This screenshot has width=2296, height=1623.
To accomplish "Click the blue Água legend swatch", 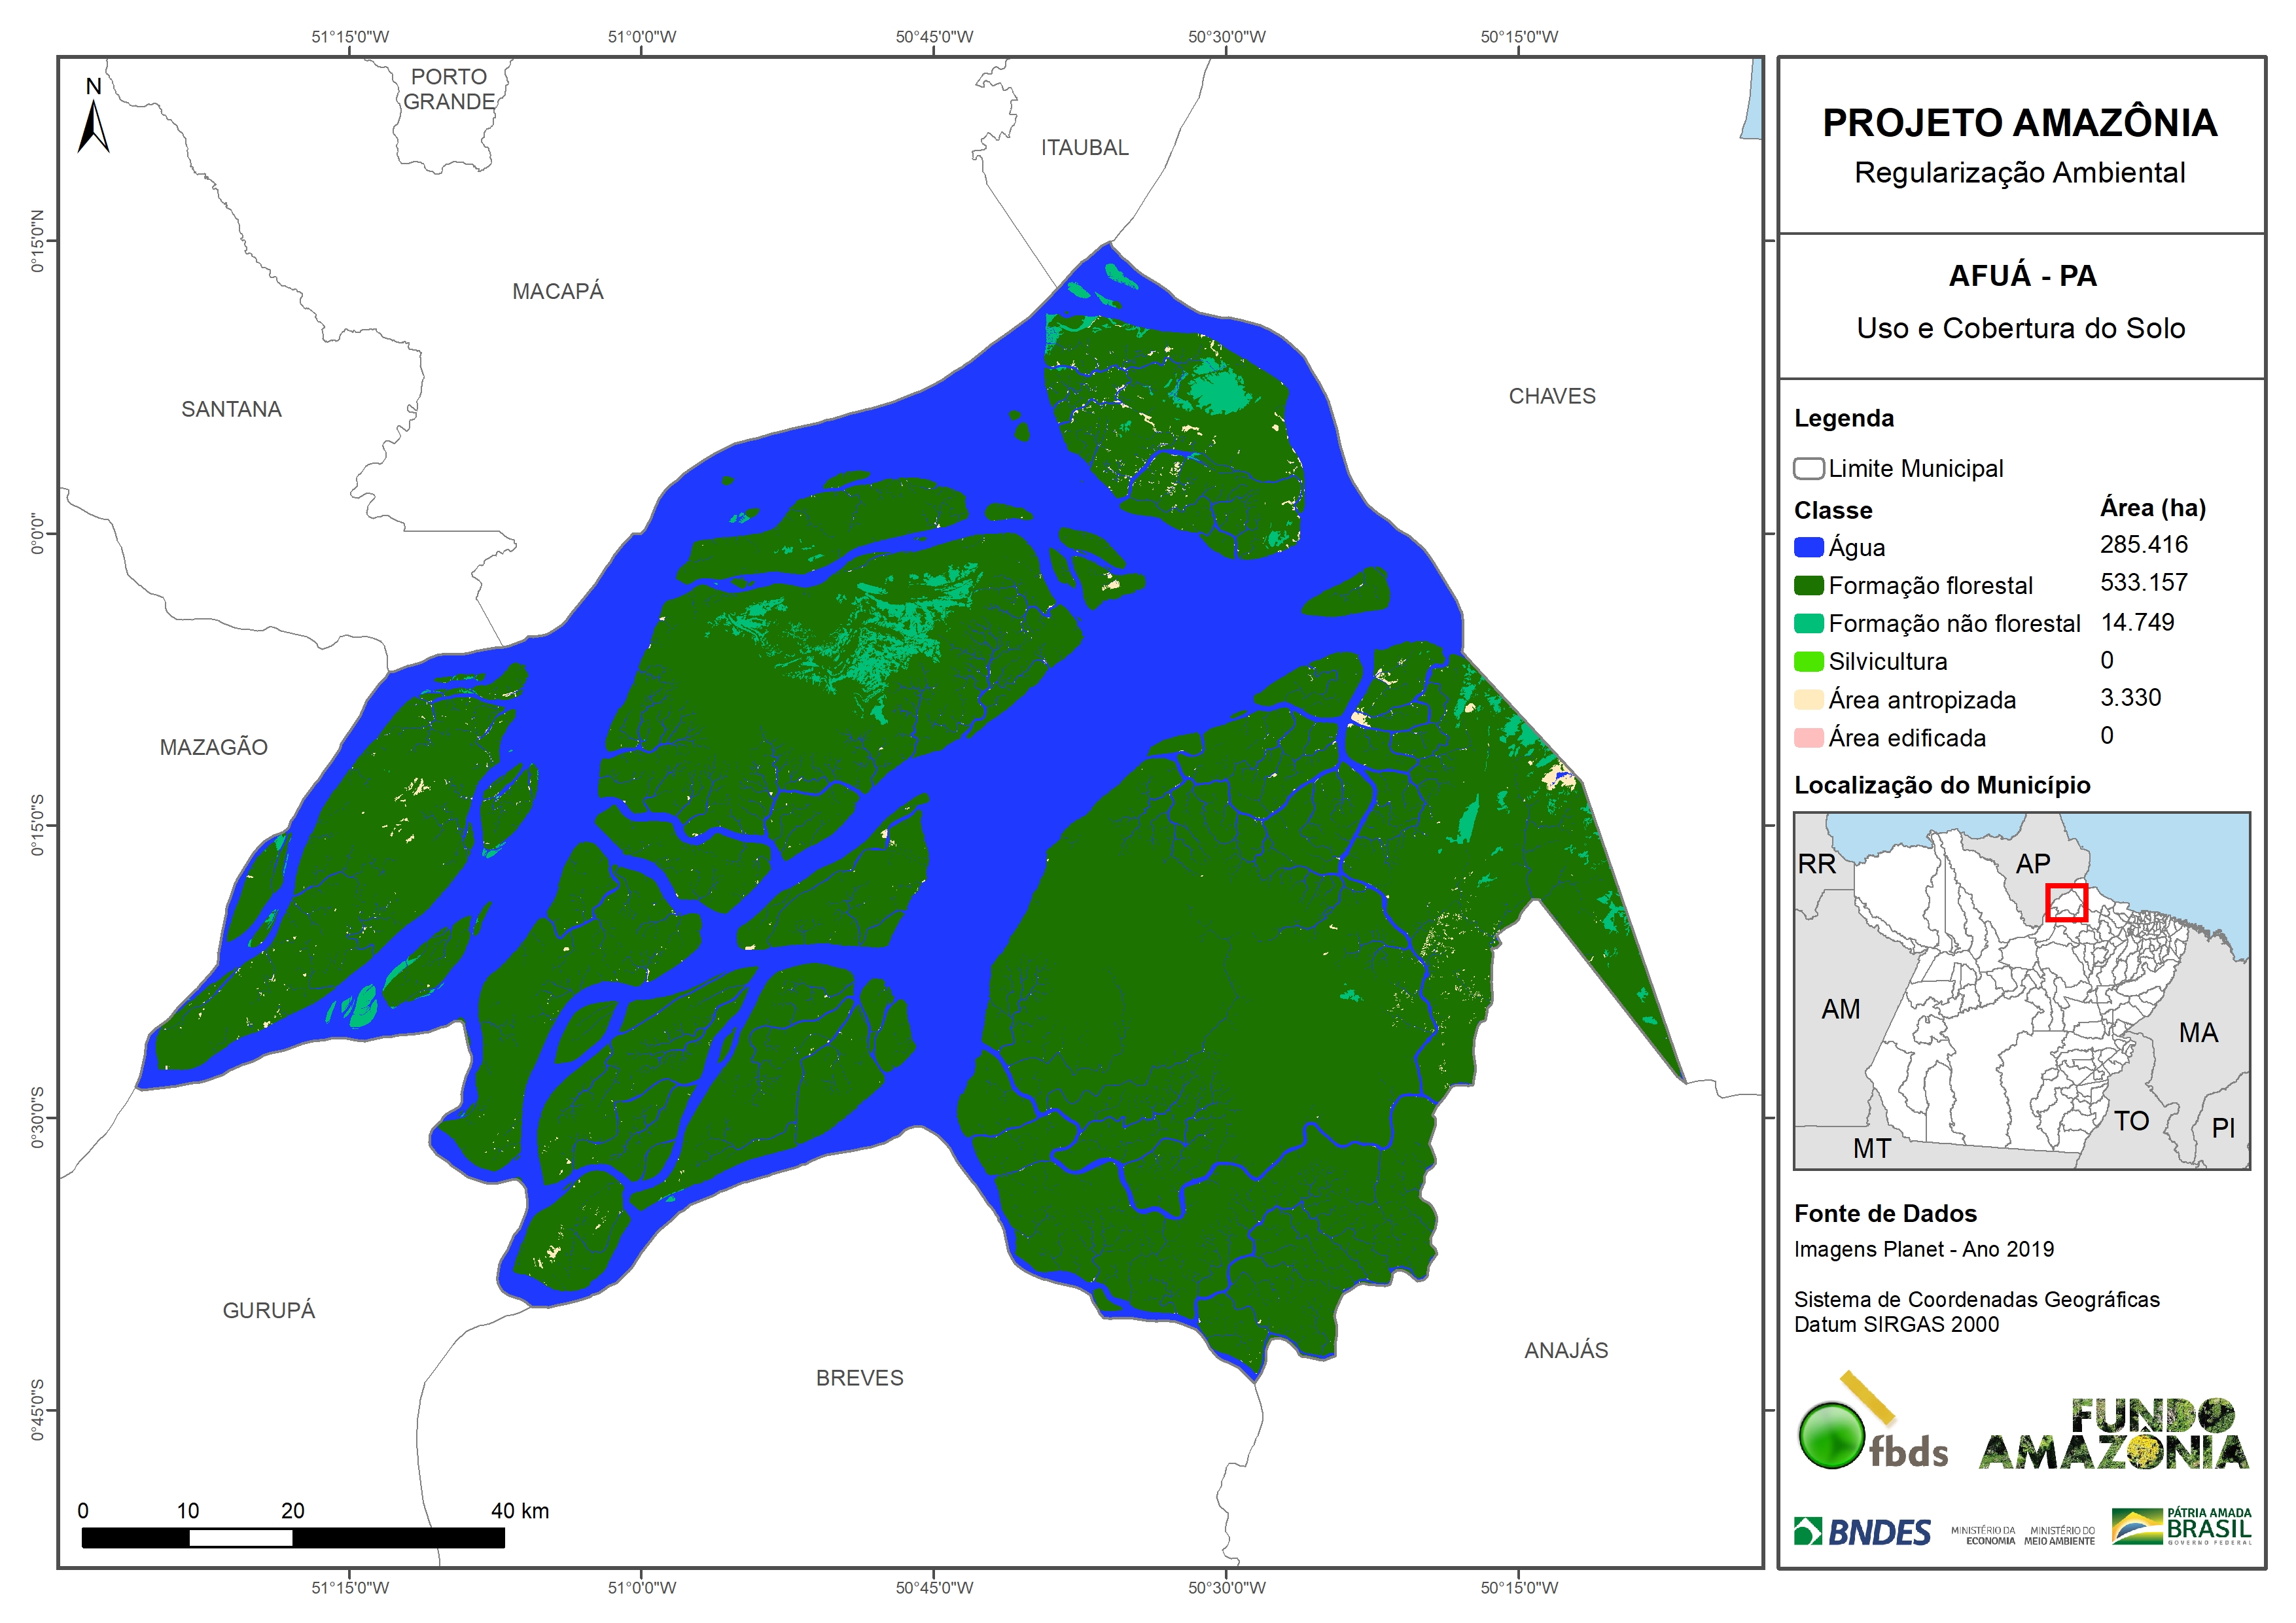I will pos(1808,547).
